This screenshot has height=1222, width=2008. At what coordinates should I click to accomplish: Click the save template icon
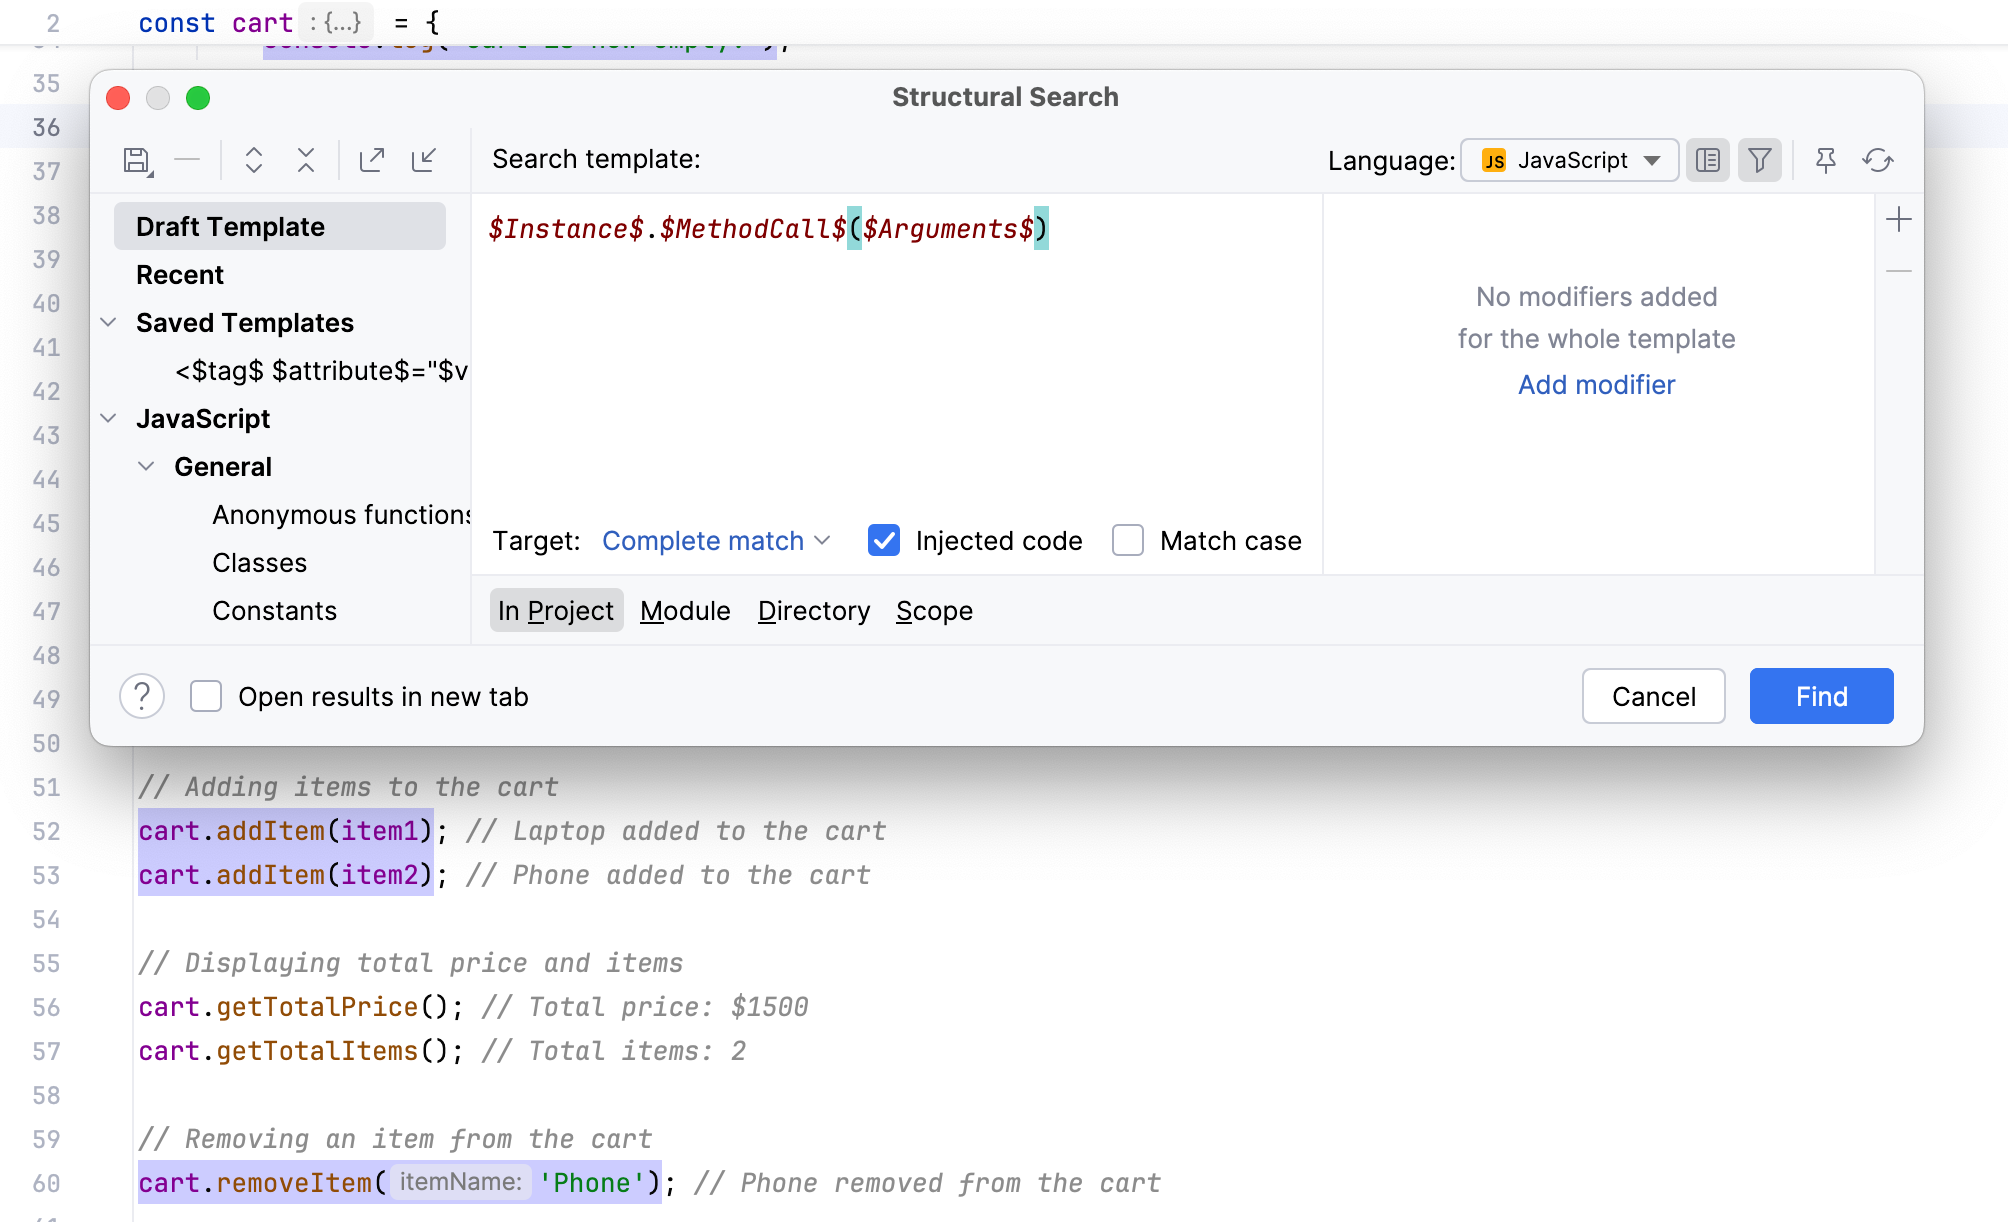[138, 159]
